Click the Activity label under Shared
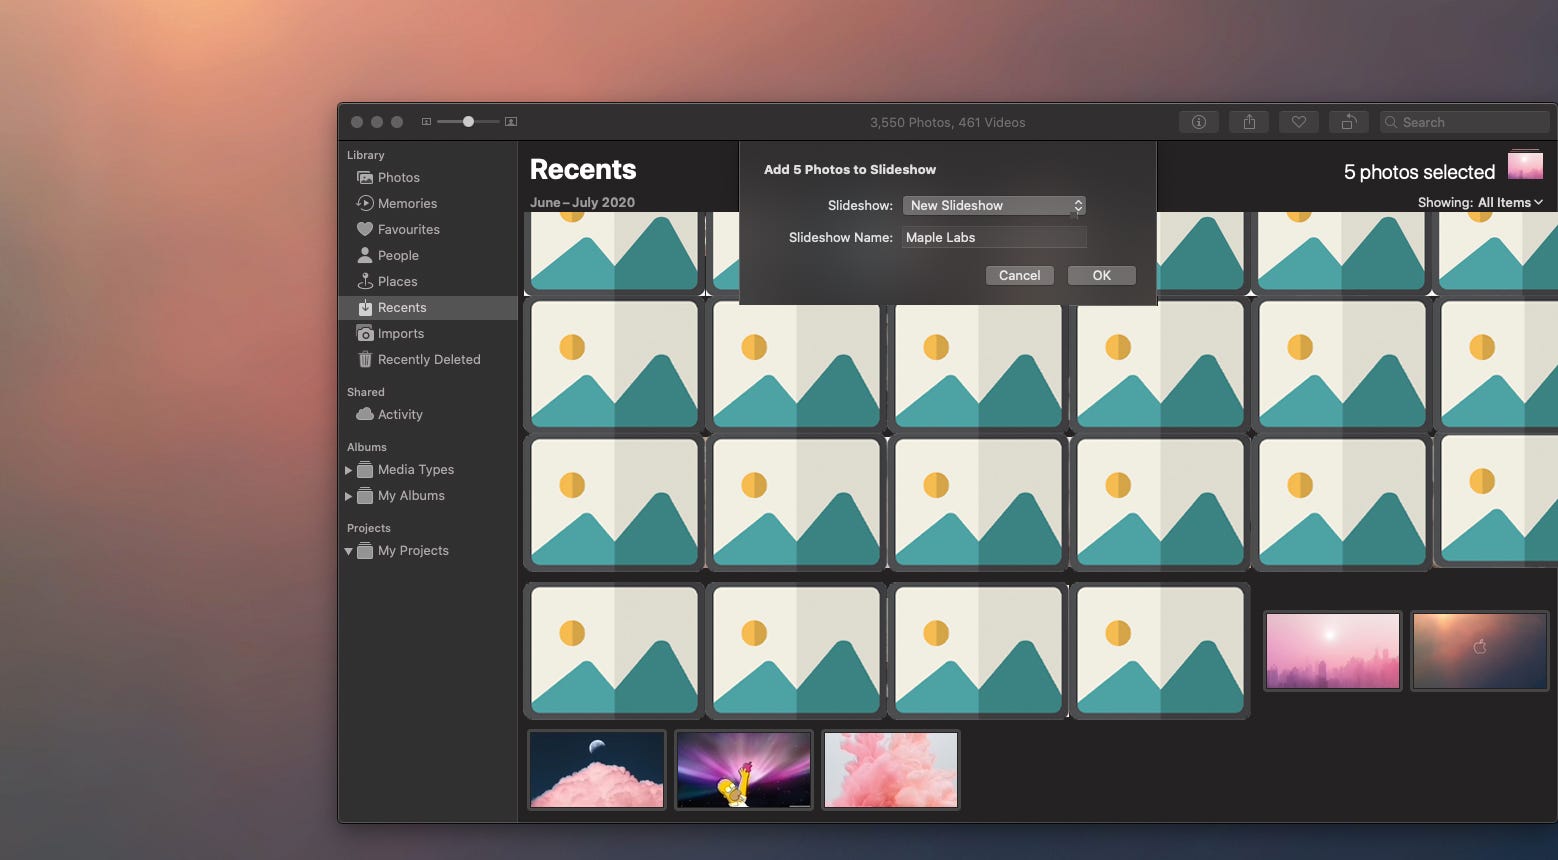 [x=400, y=414]
